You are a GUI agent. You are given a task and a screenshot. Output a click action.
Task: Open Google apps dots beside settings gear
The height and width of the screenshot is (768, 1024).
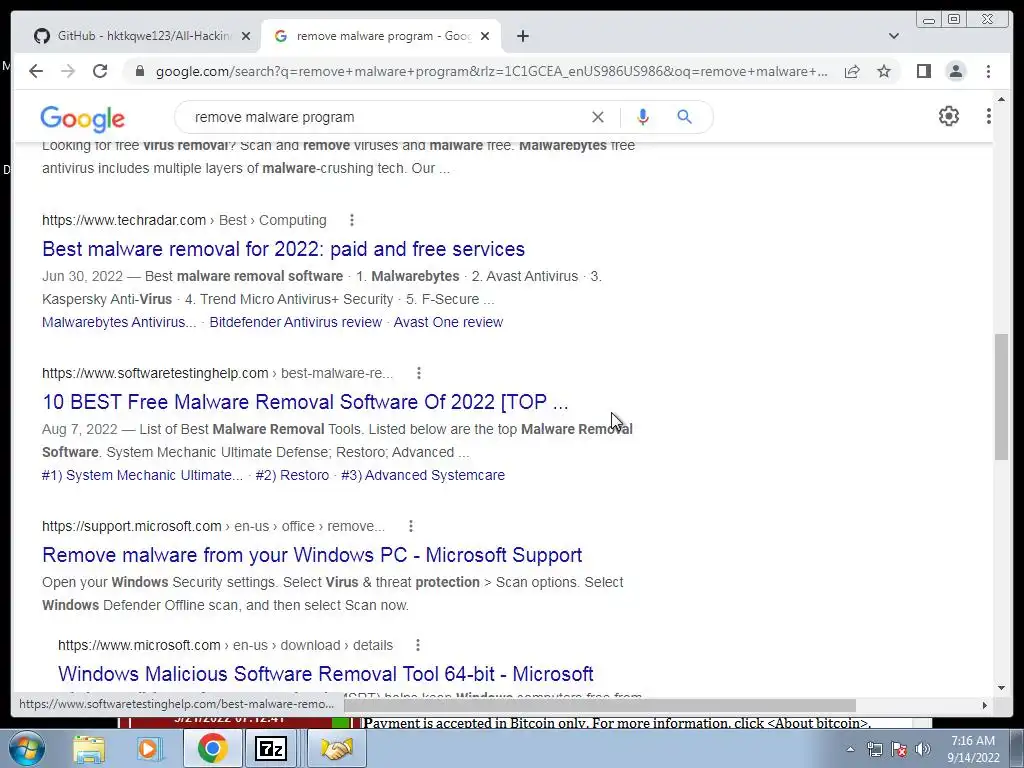(988, 116)
